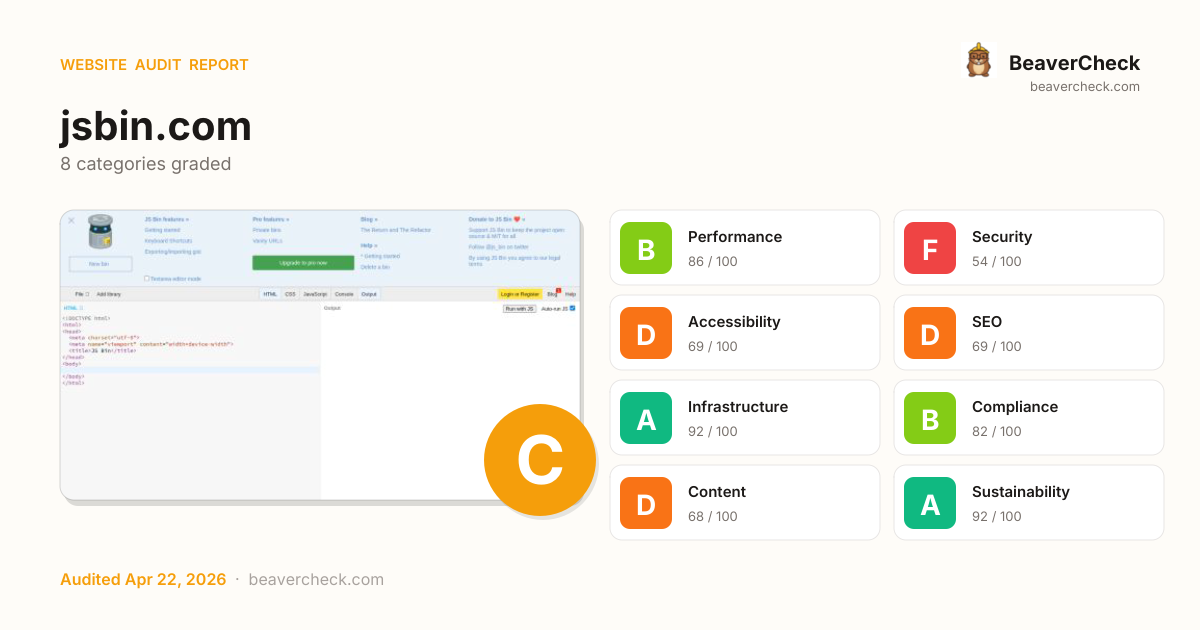Image resolution: width=1200 pixels, height=630 pixels.
Task: Open the Add library dropdown
Action: pyautogui.click(x=108, y=294)
